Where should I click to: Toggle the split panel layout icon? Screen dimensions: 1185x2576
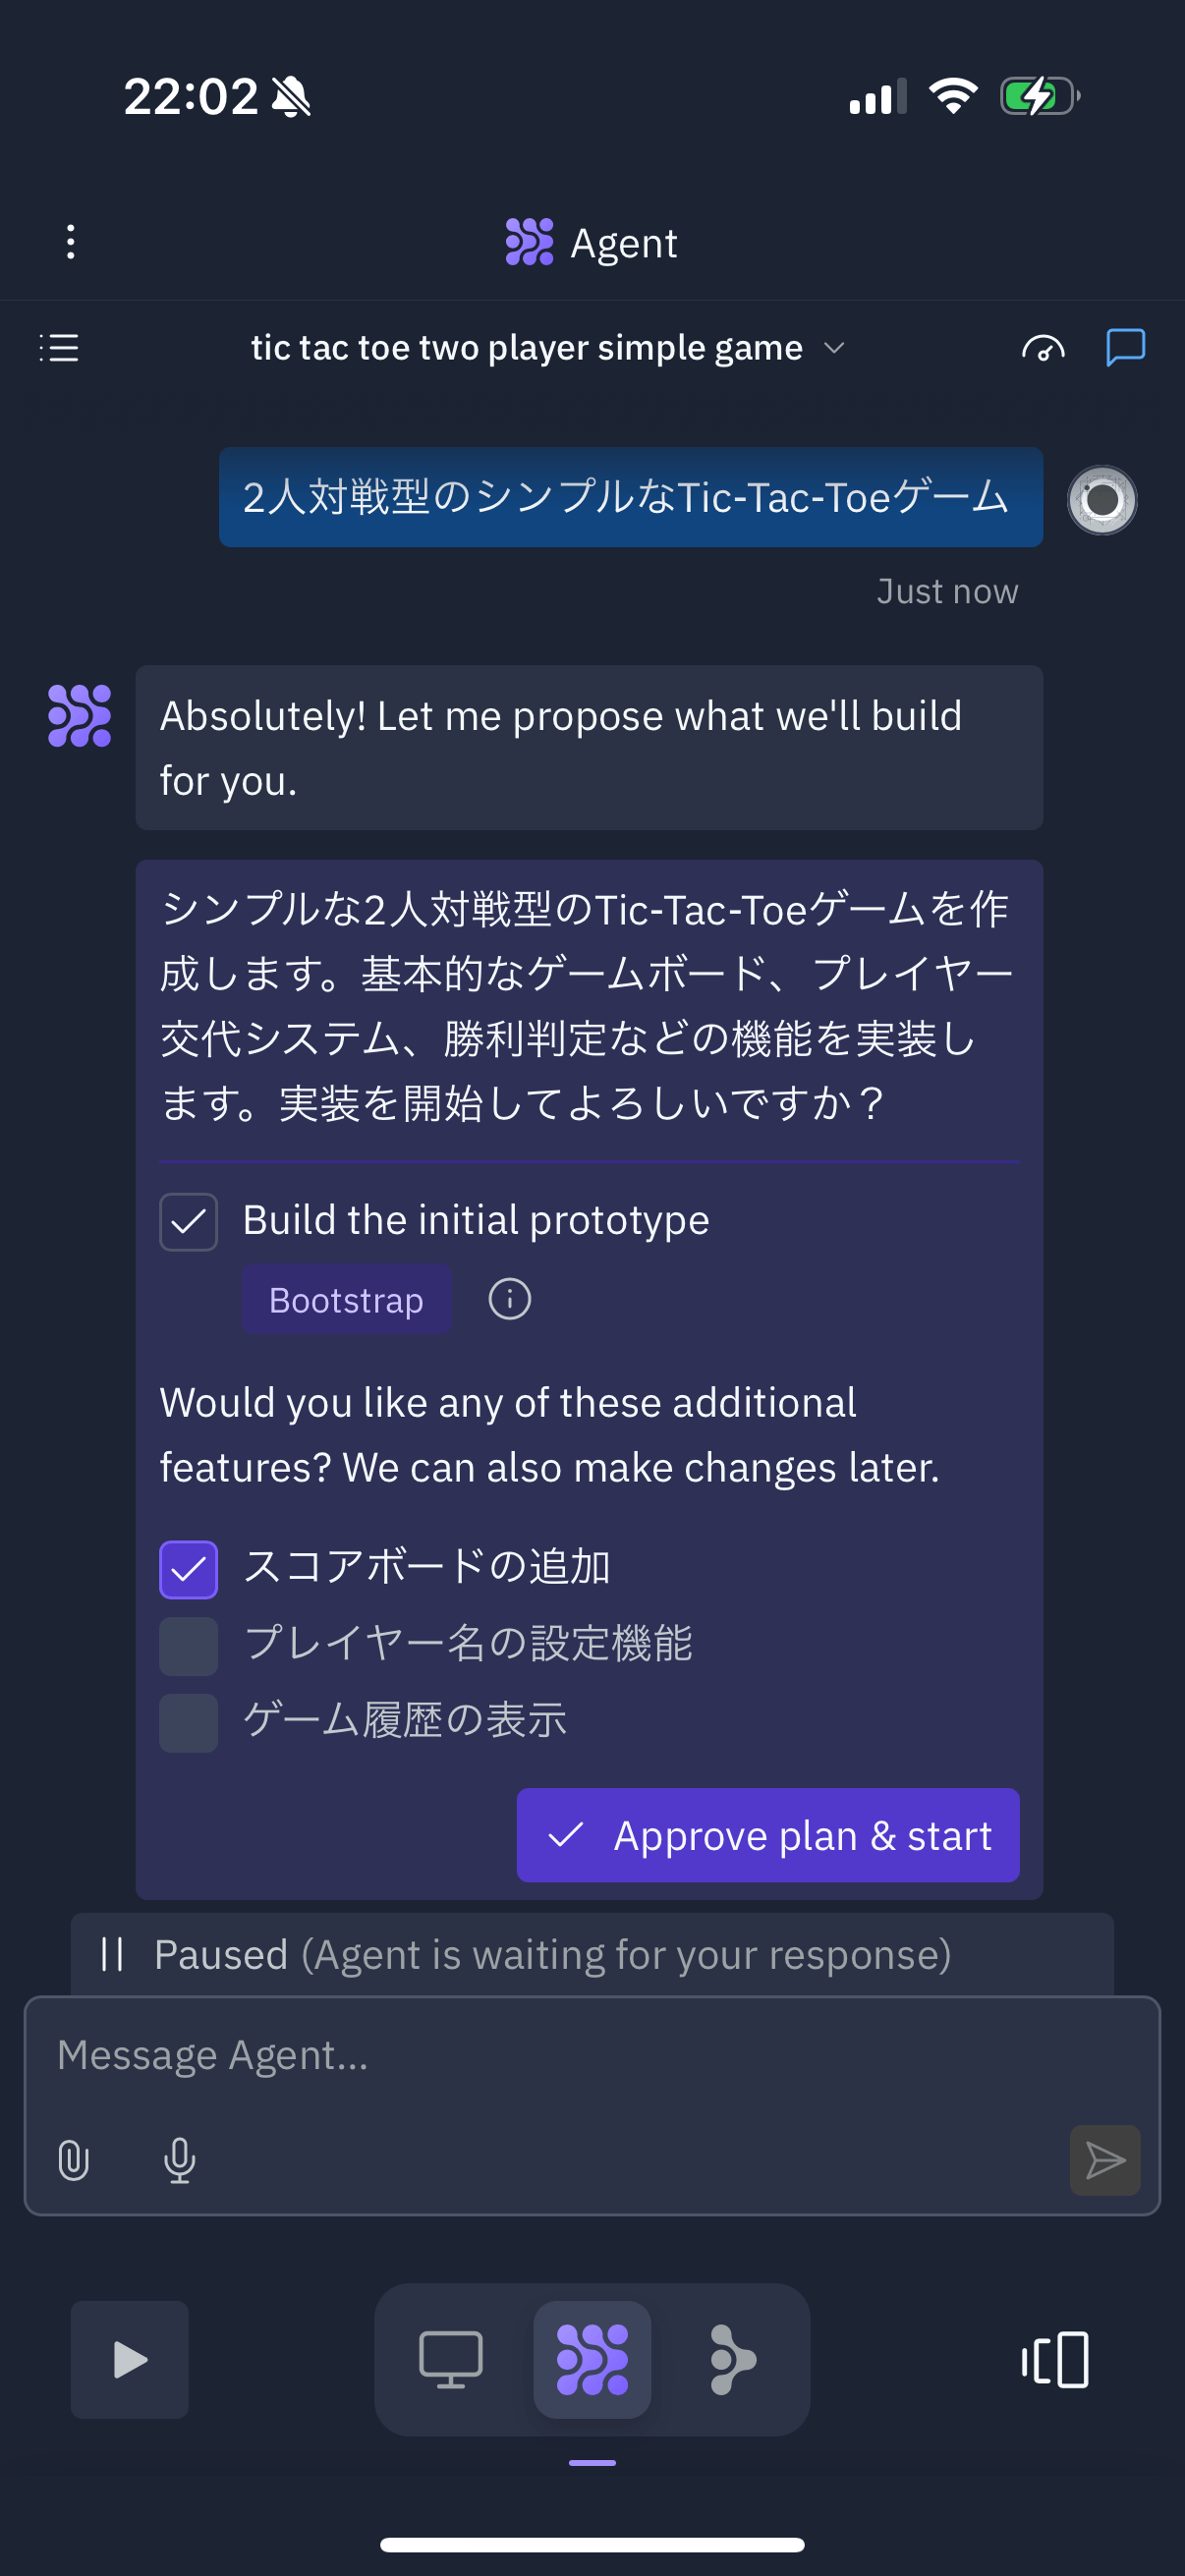1055,2360
